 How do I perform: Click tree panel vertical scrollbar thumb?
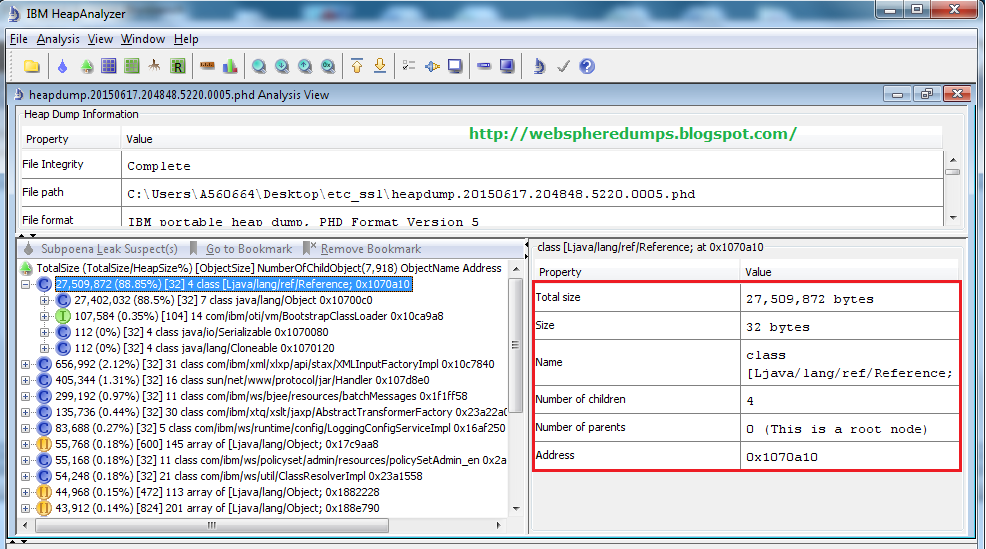point(516,345)
